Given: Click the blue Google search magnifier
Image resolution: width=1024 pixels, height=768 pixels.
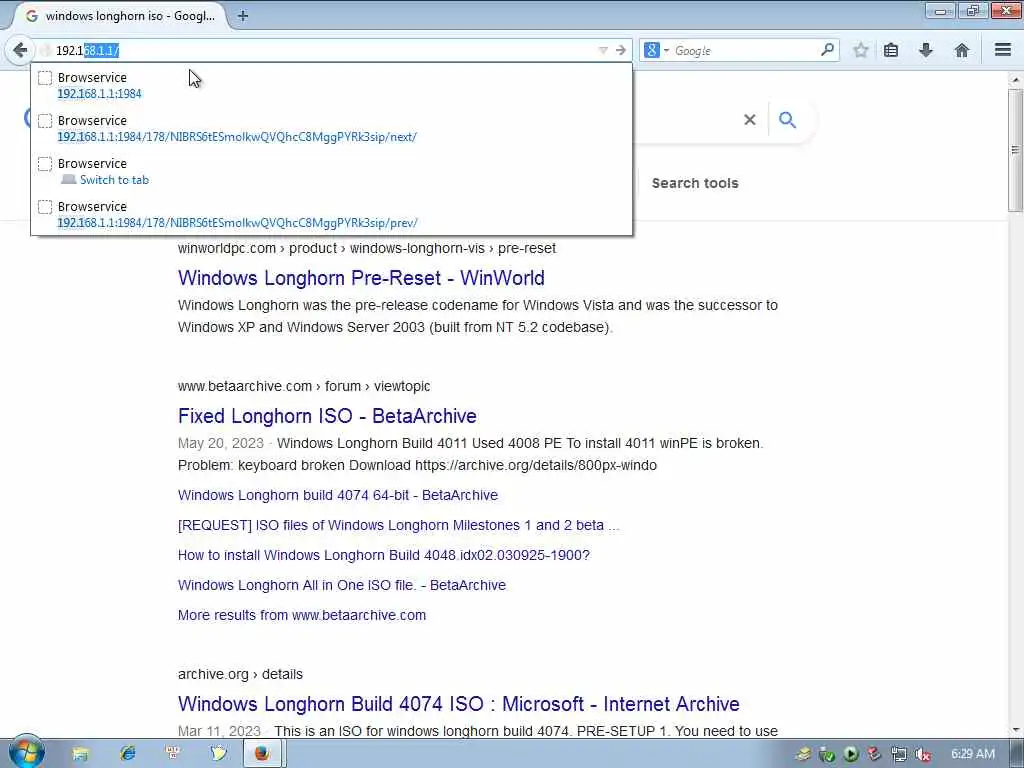Looking at the screenshot, I should pyautogui.click(x=788, y=120).
